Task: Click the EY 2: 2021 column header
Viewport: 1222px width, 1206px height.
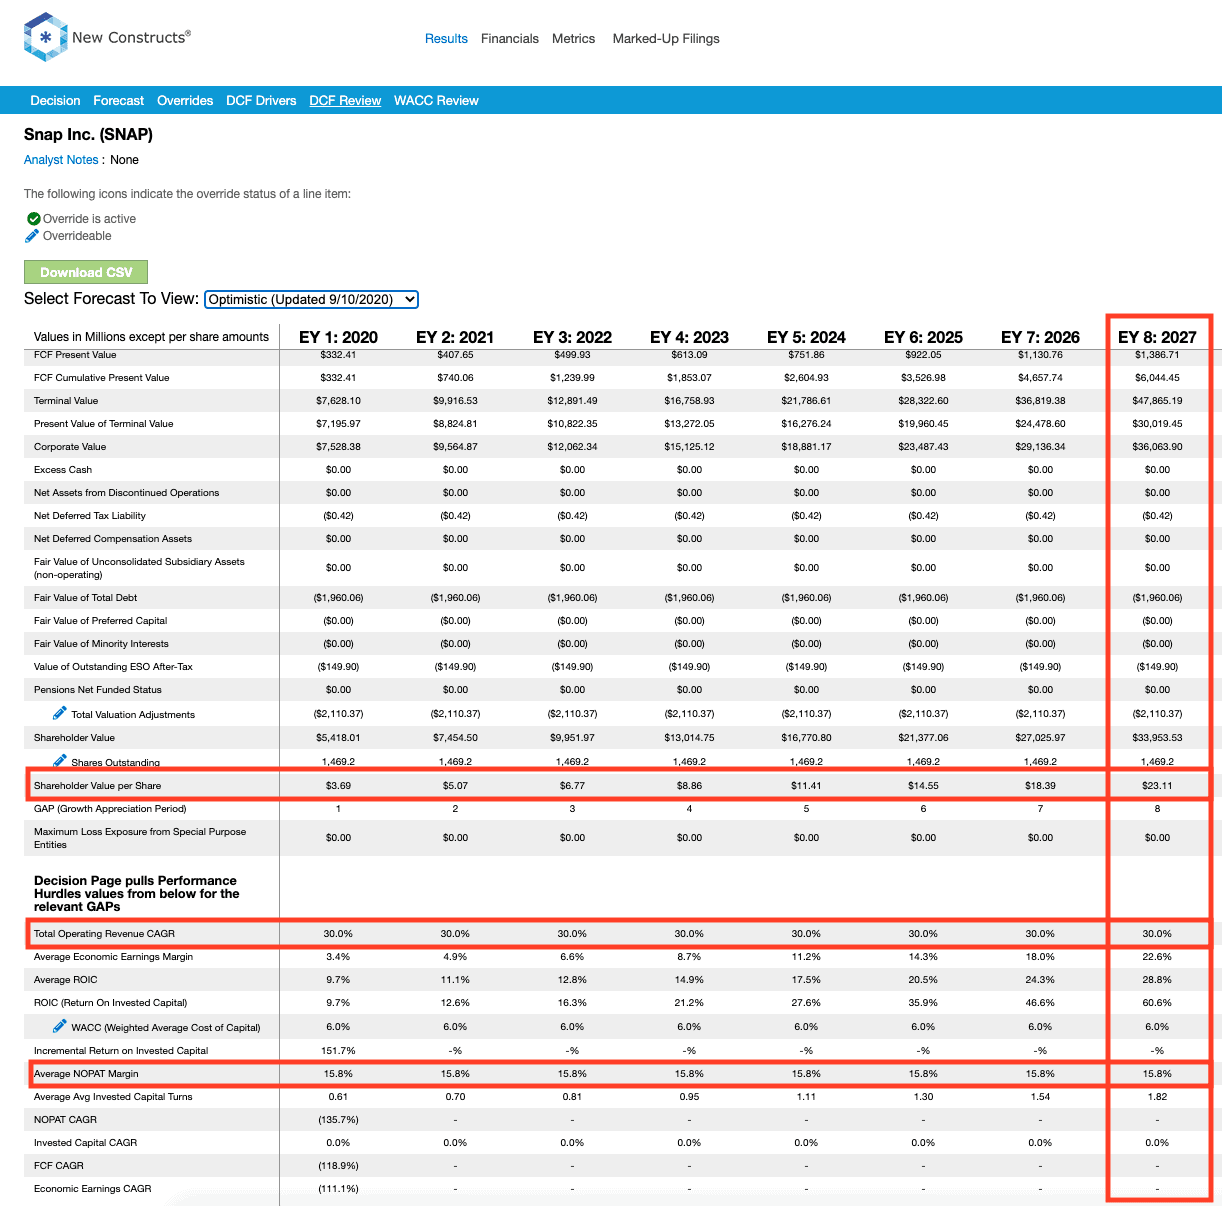Action: point(455,337)
